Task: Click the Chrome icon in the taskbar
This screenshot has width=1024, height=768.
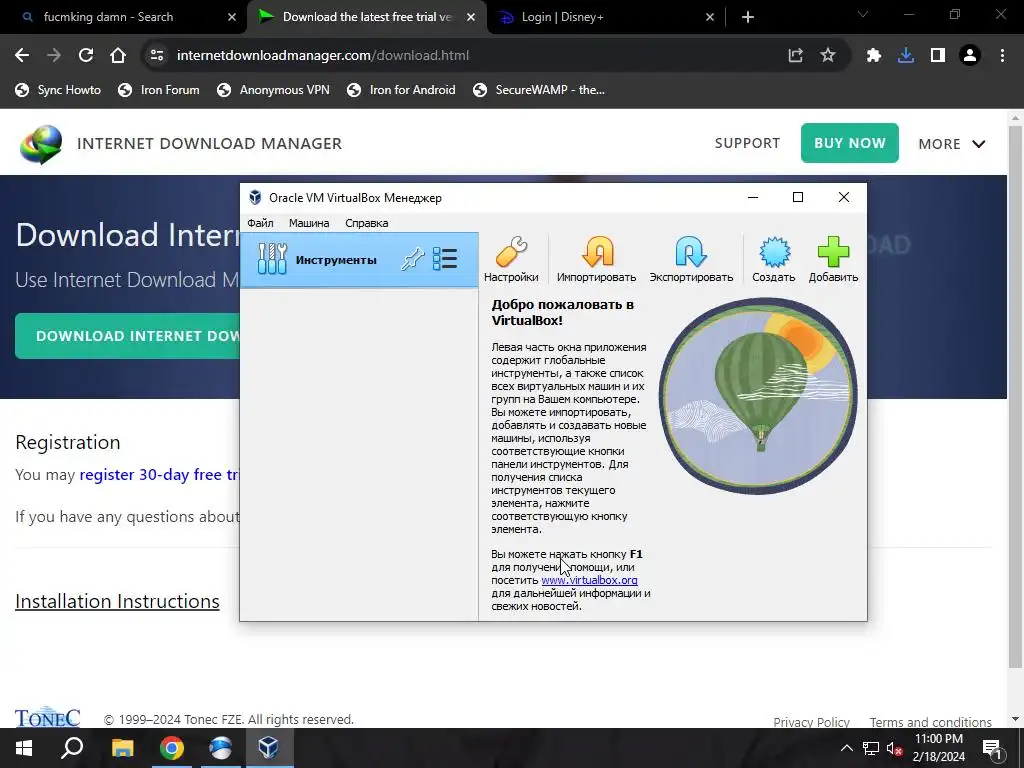Action: 172,748
